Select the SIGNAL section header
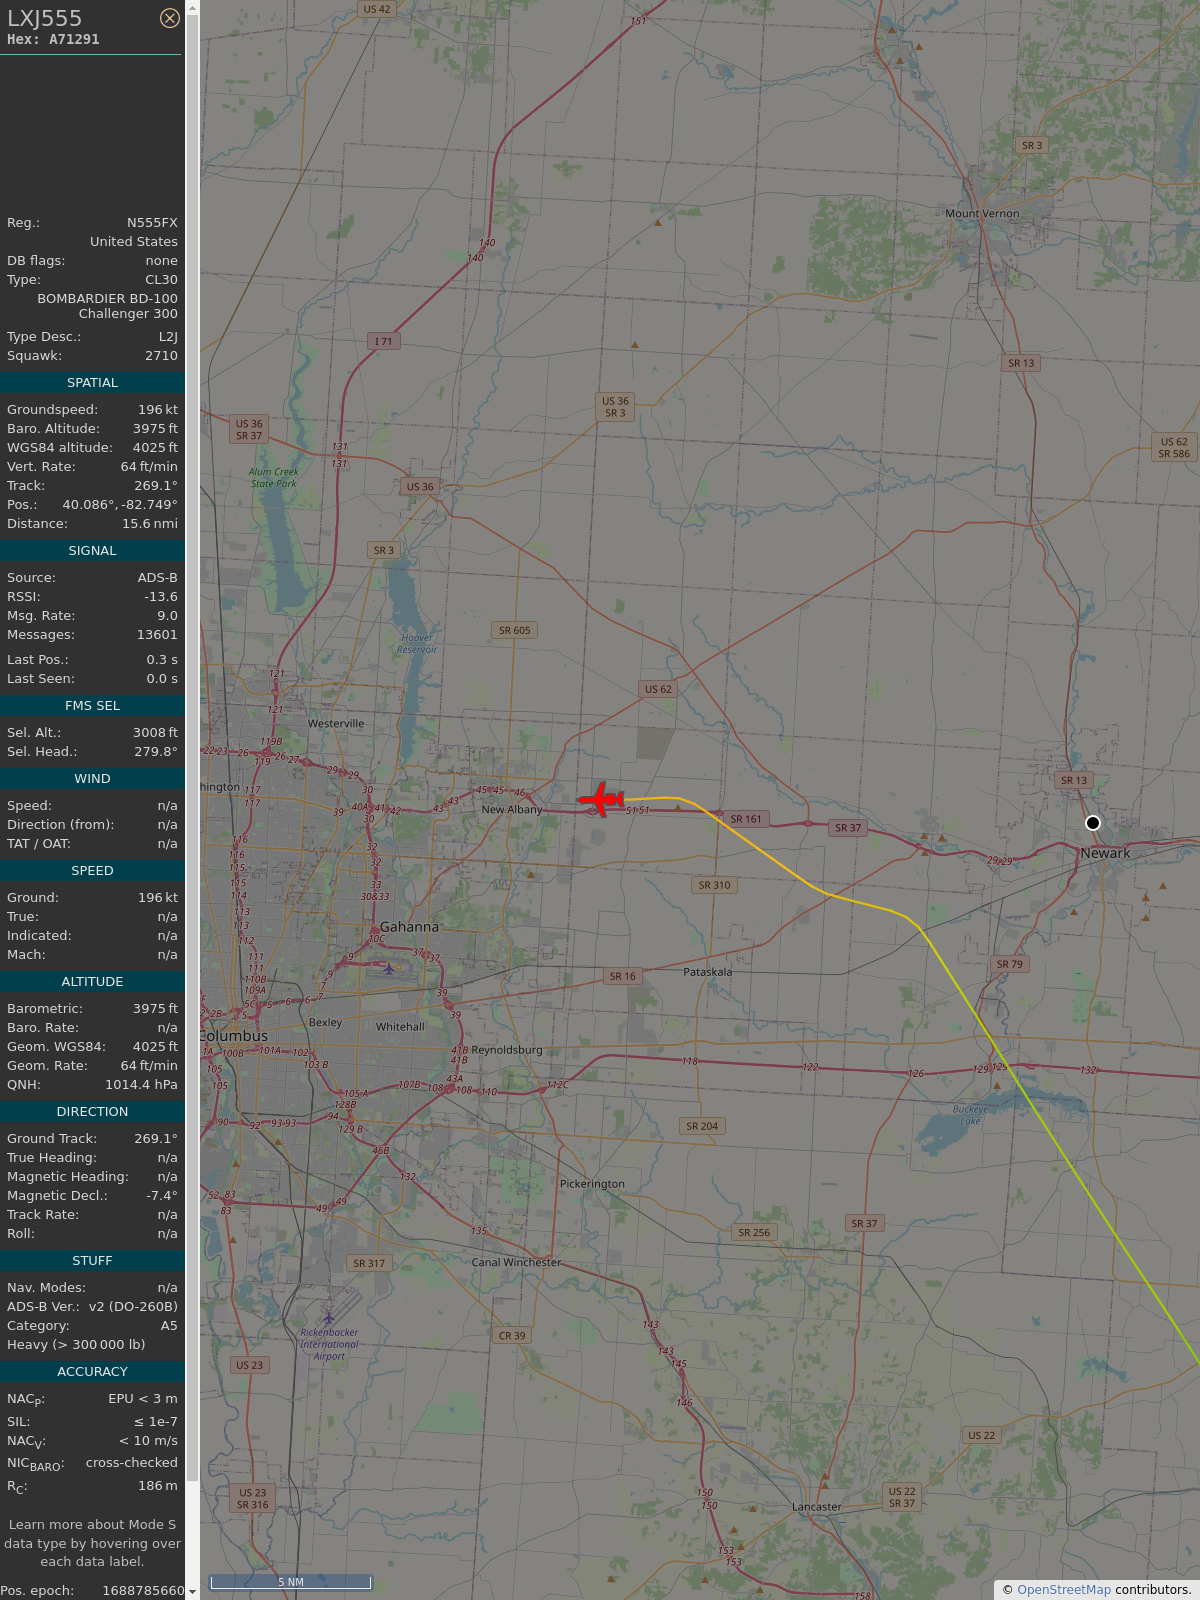 coord(92,551)
